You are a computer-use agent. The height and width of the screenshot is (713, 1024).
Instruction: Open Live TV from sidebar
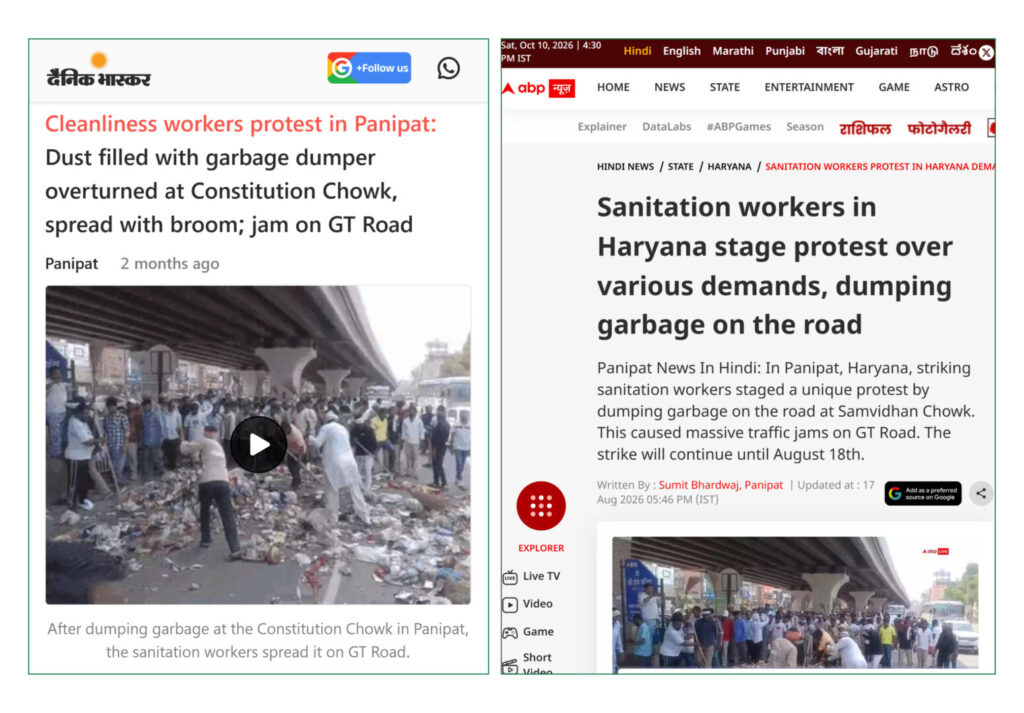click(x=532, y=577)
